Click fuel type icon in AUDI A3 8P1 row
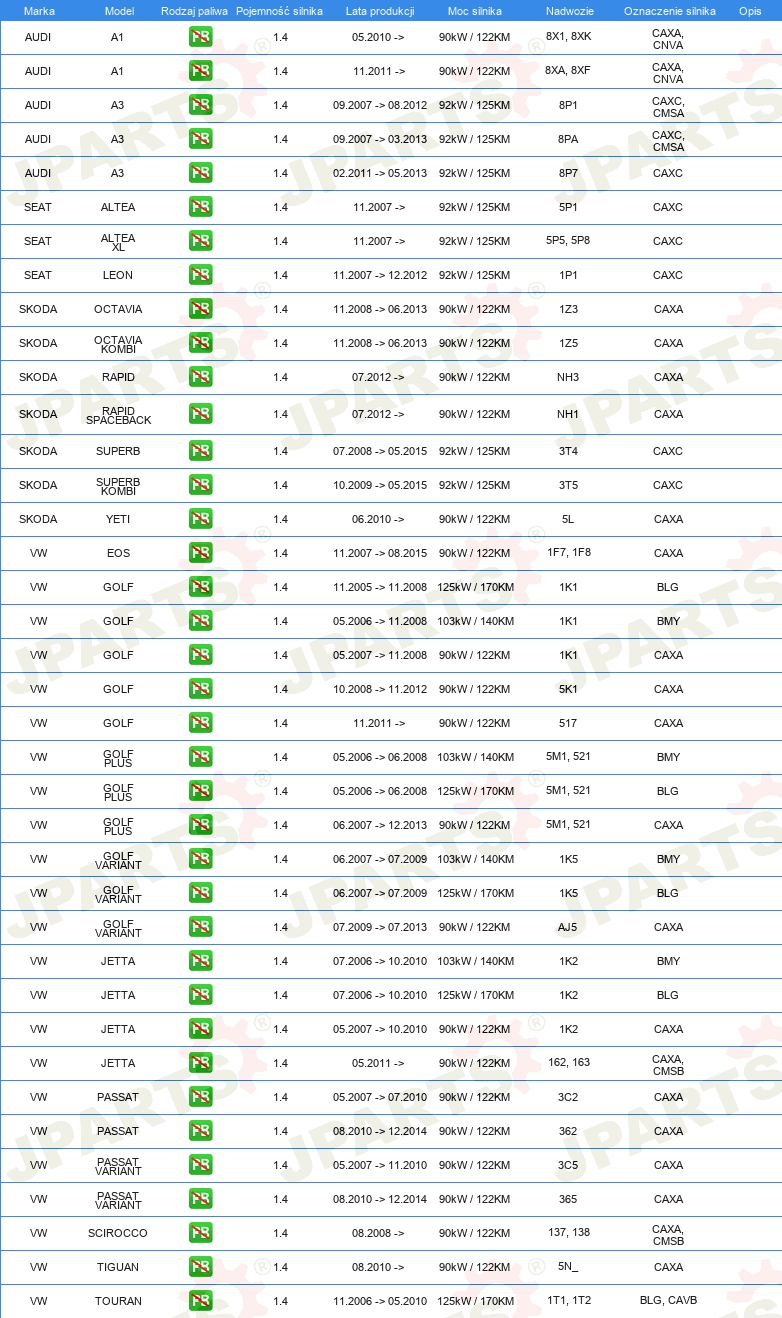This screenshot has width=782, height=1318. click(x=201, y=105)
